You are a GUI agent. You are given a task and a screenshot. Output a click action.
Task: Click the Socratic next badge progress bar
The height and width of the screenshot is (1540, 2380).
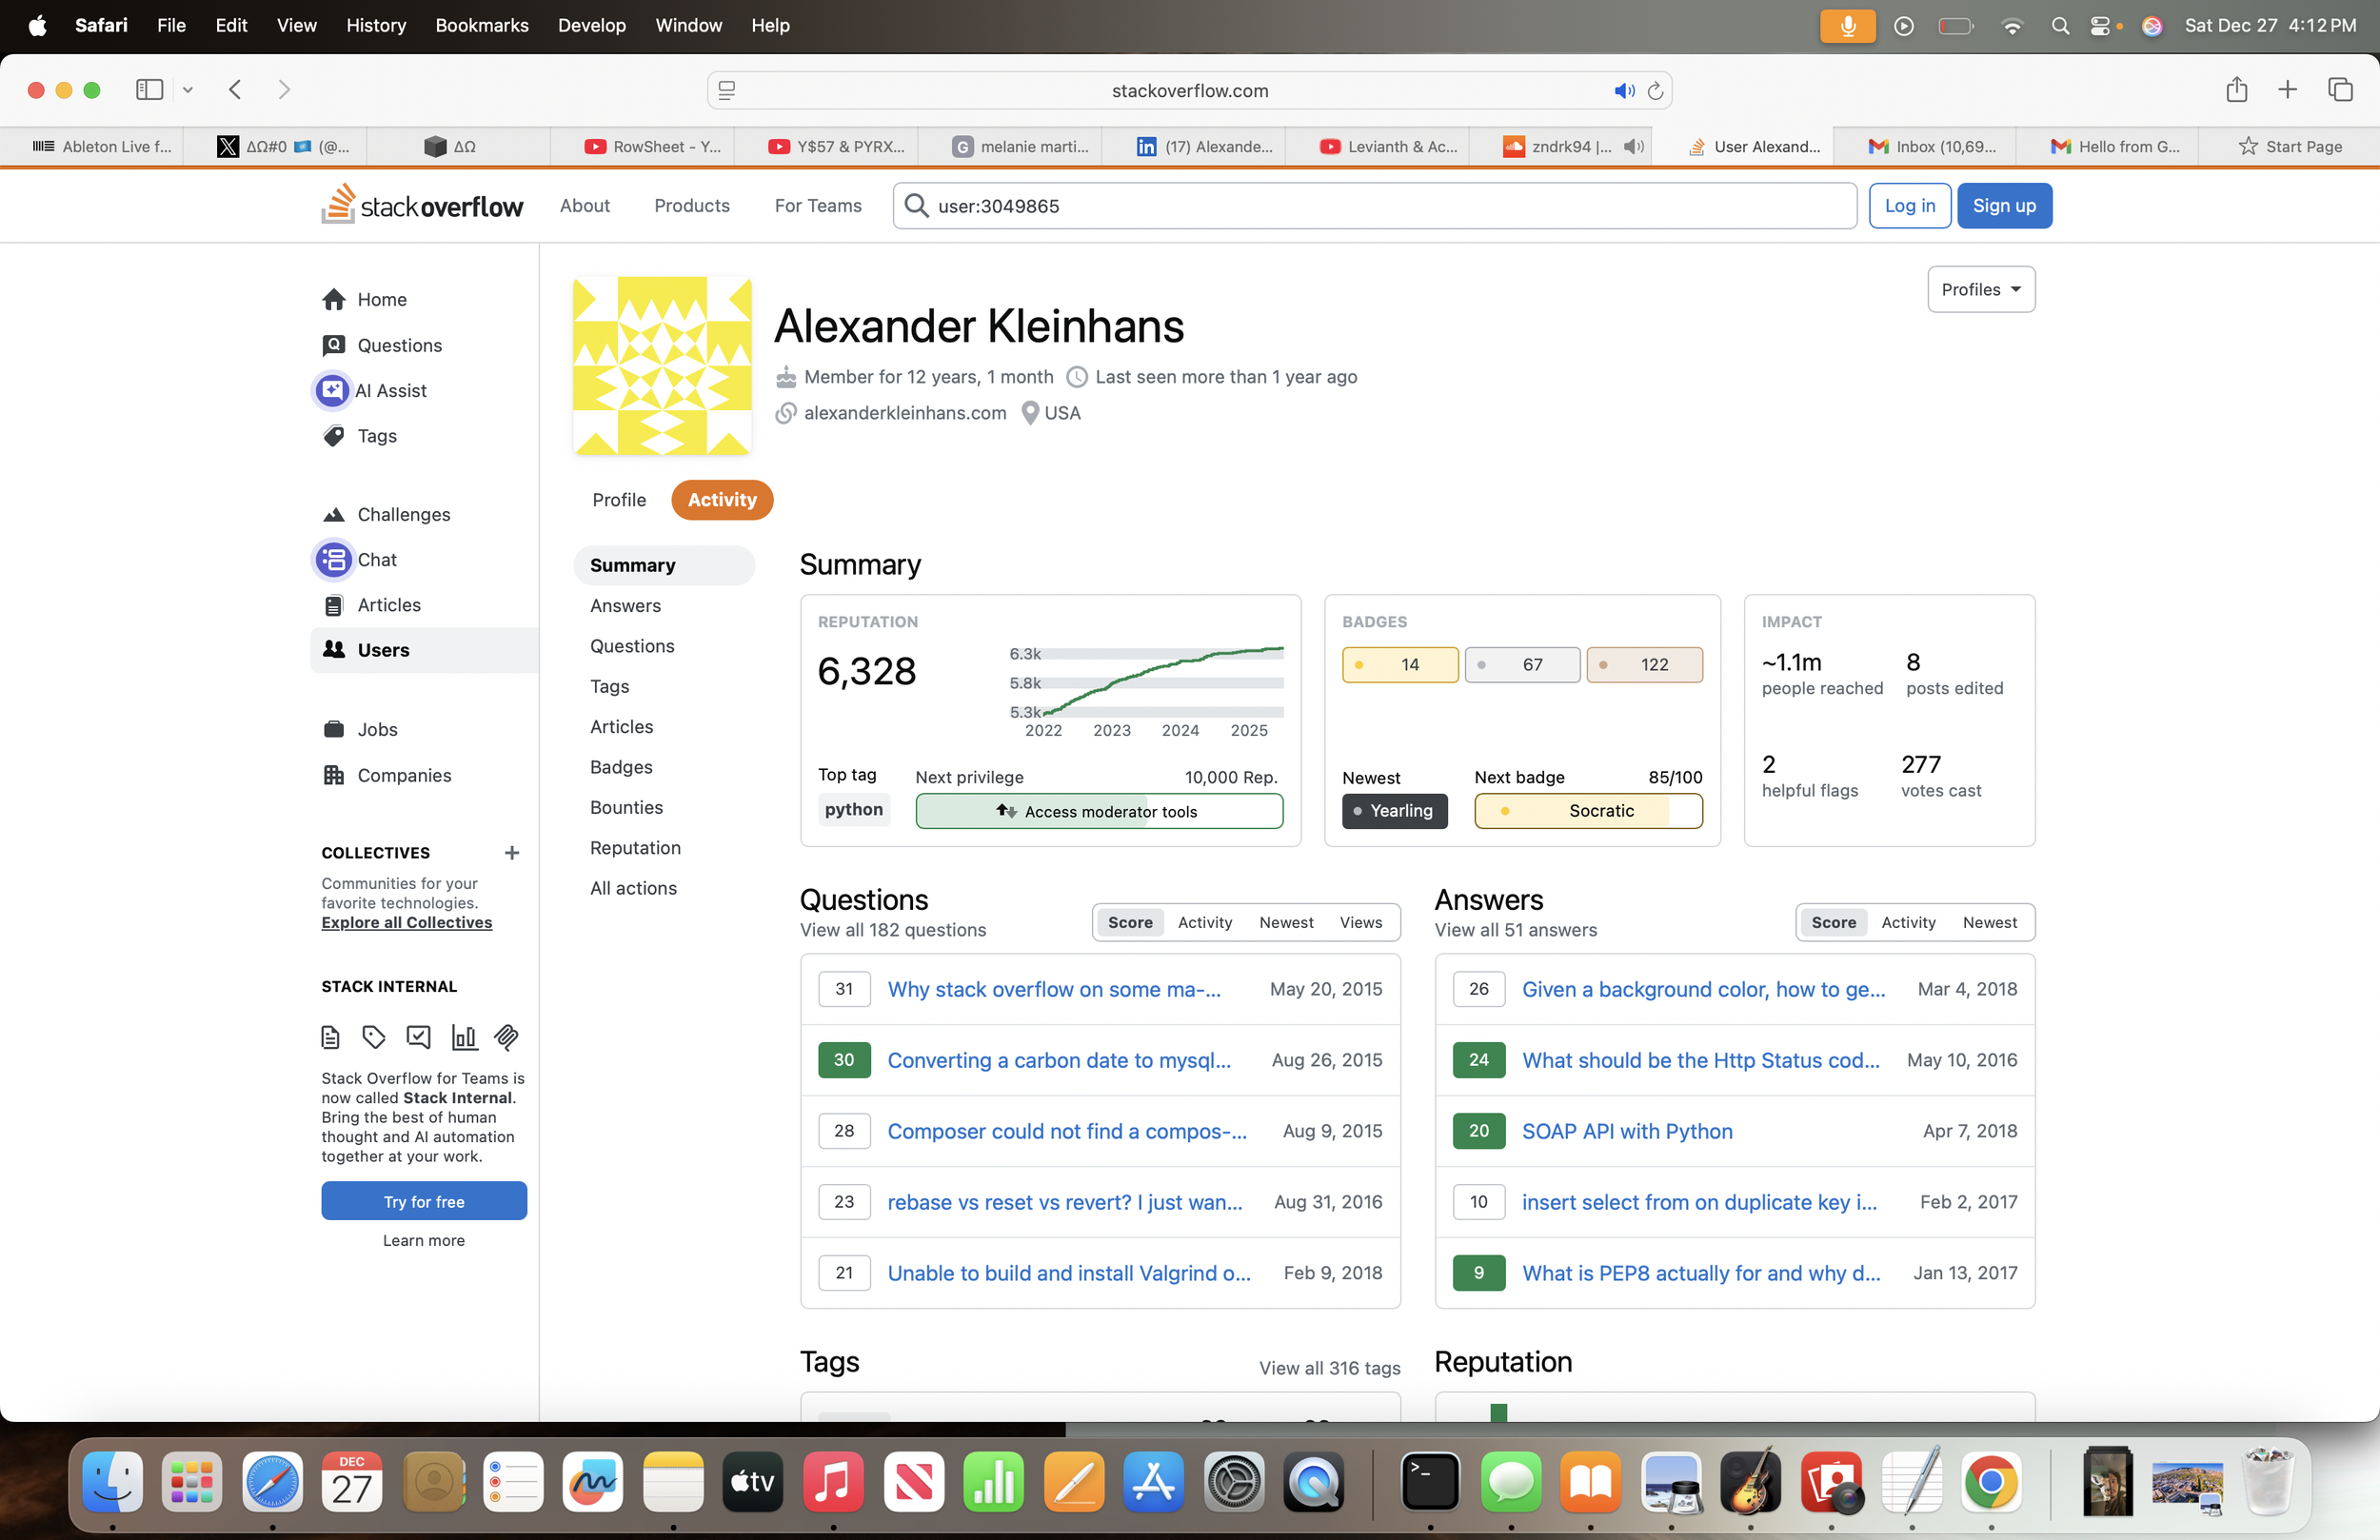1588,811
